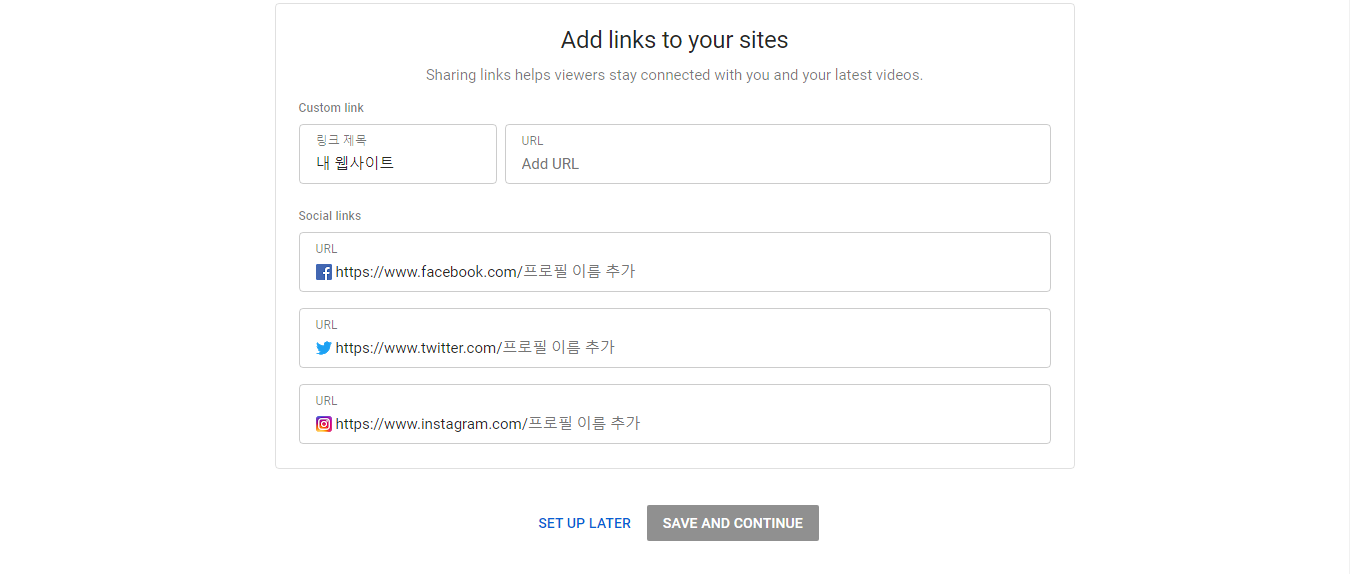Viewport: 1350px width, 574px height.
Task: Click the Instagram logo icon
Action: click(324, 424)
